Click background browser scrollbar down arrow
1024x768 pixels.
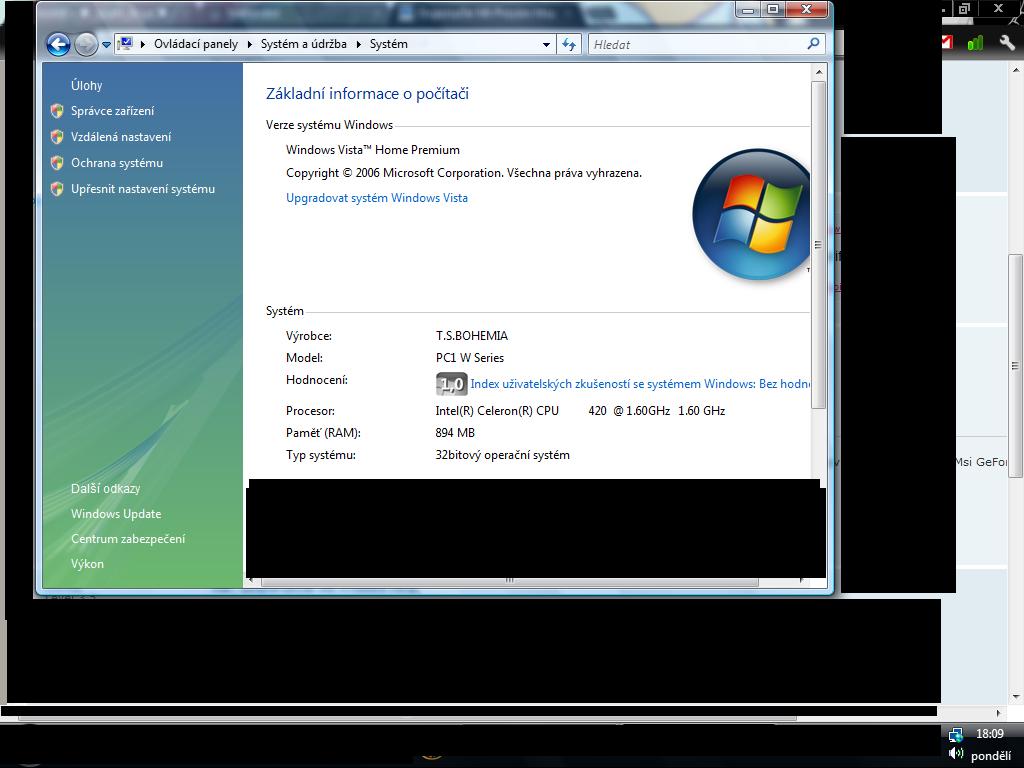point(1017,697)
